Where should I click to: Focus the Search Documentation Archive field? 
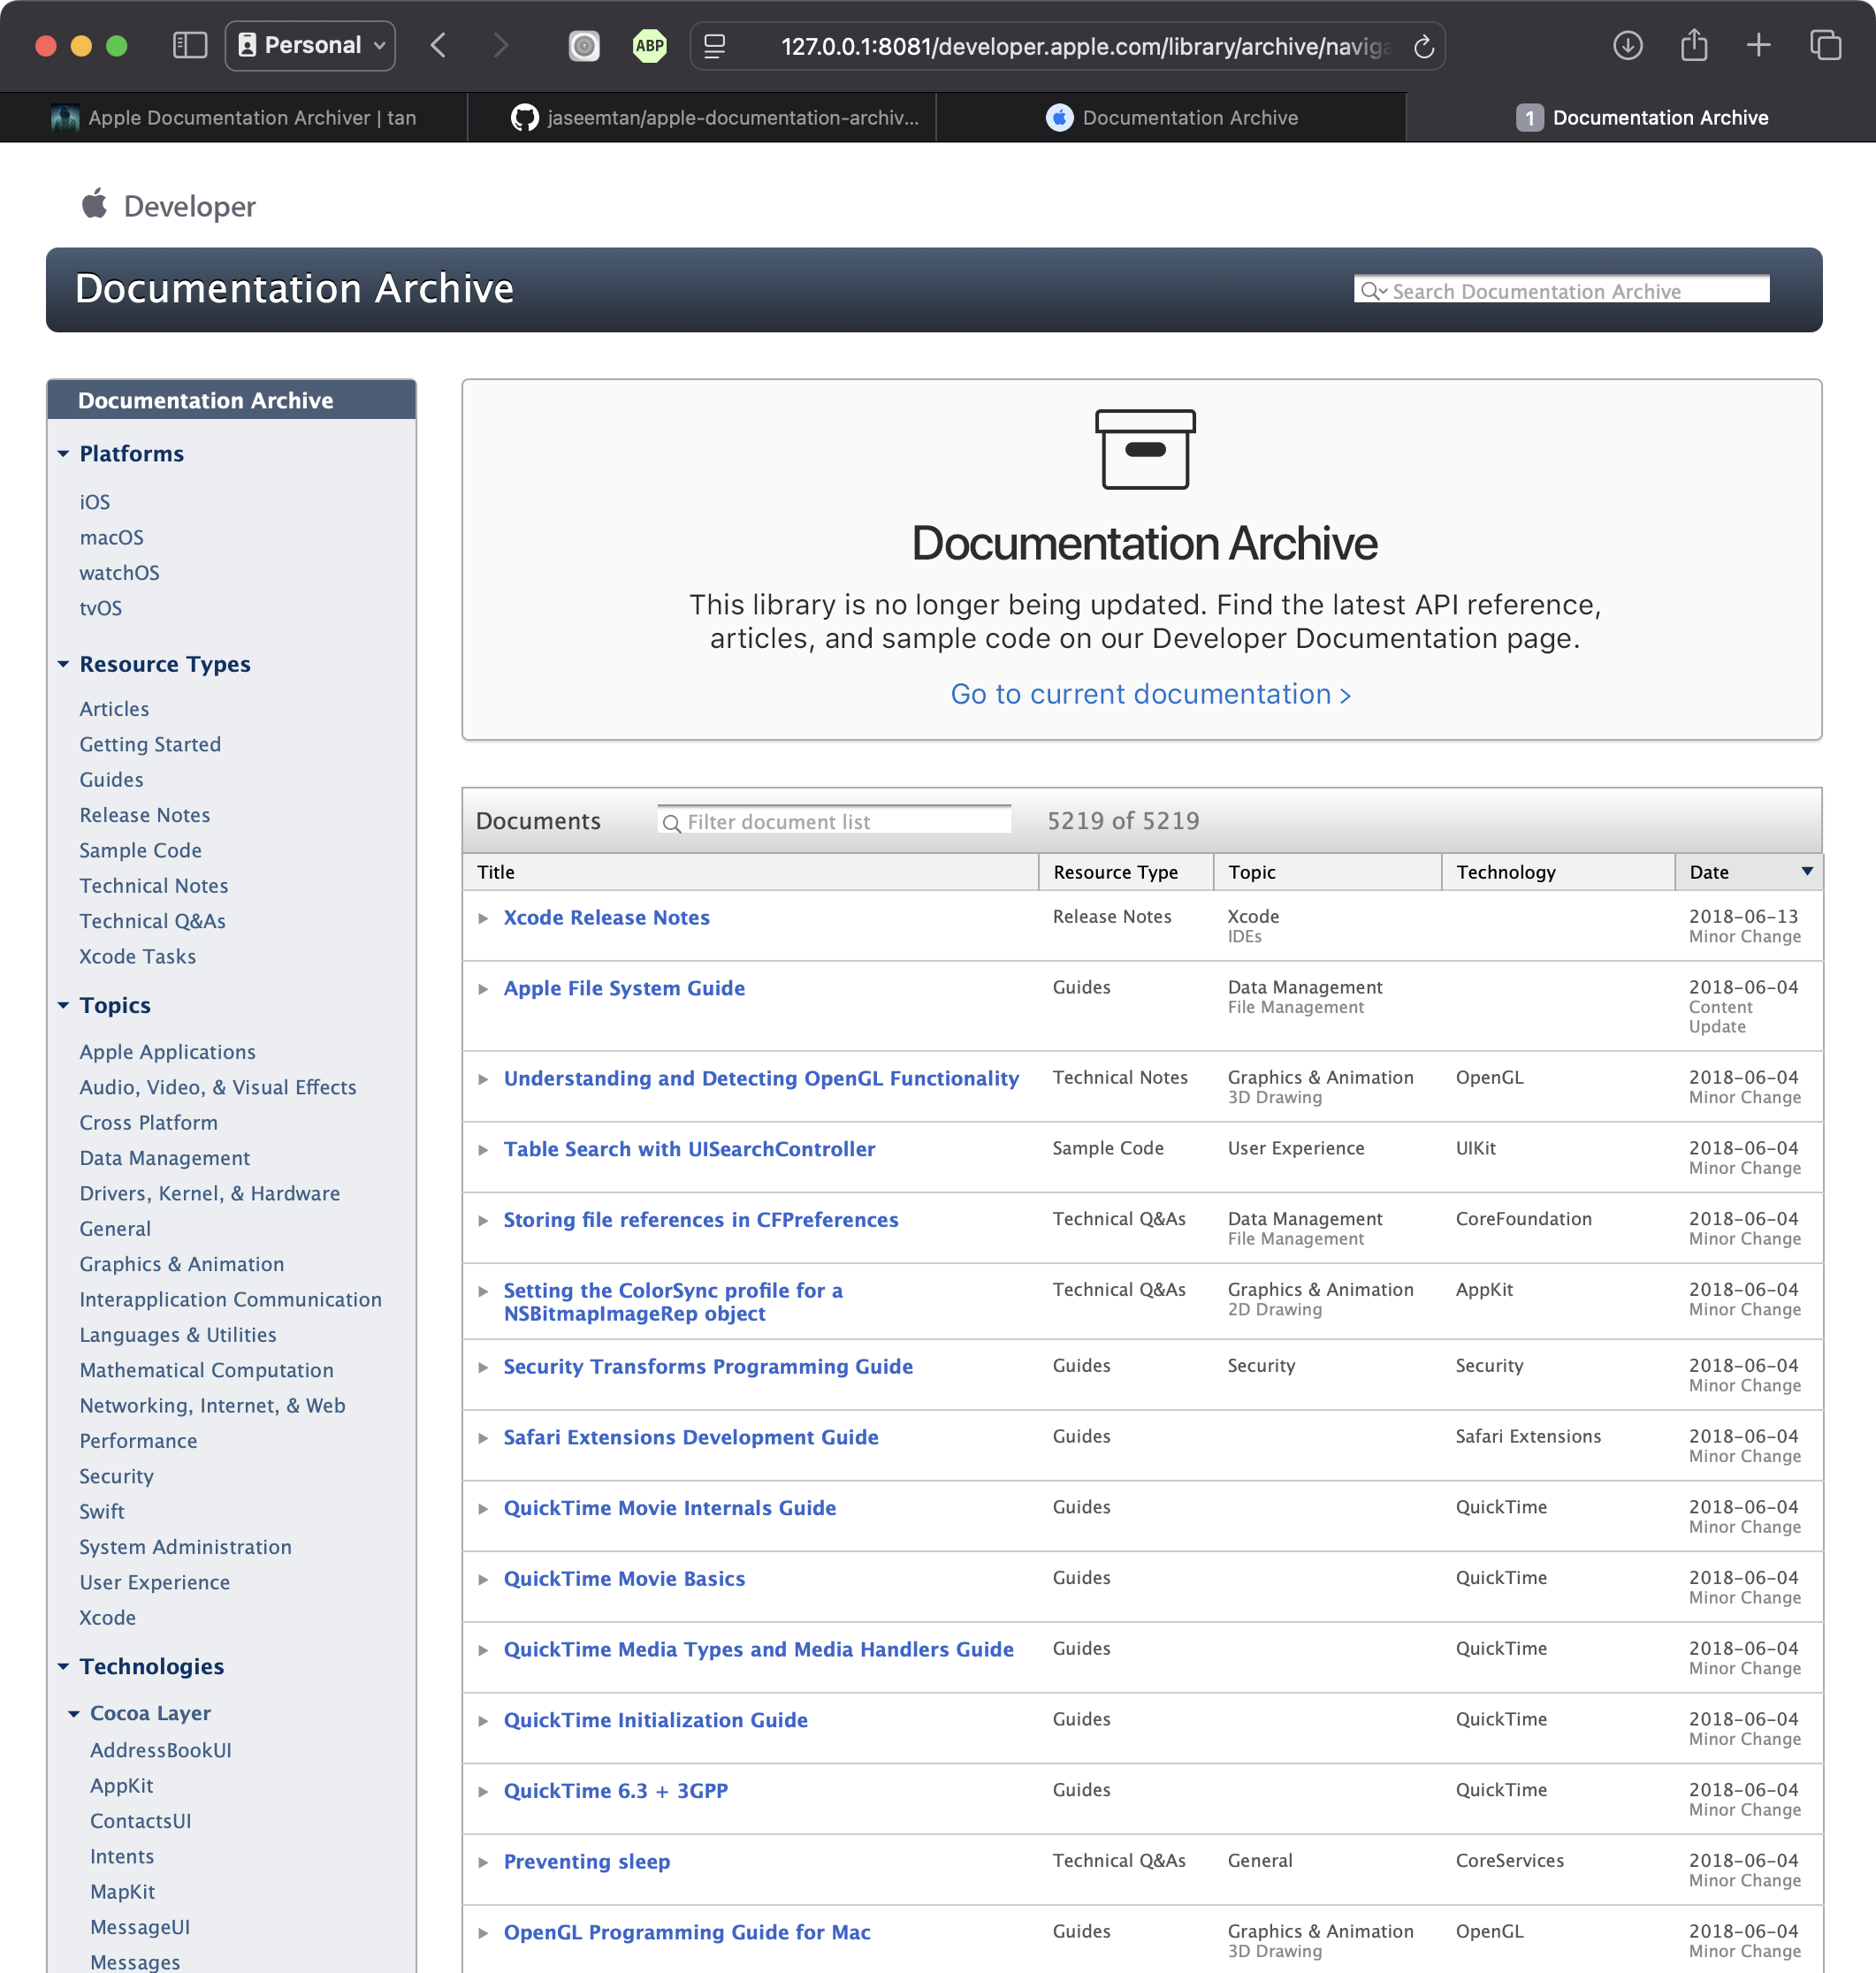1561,290
